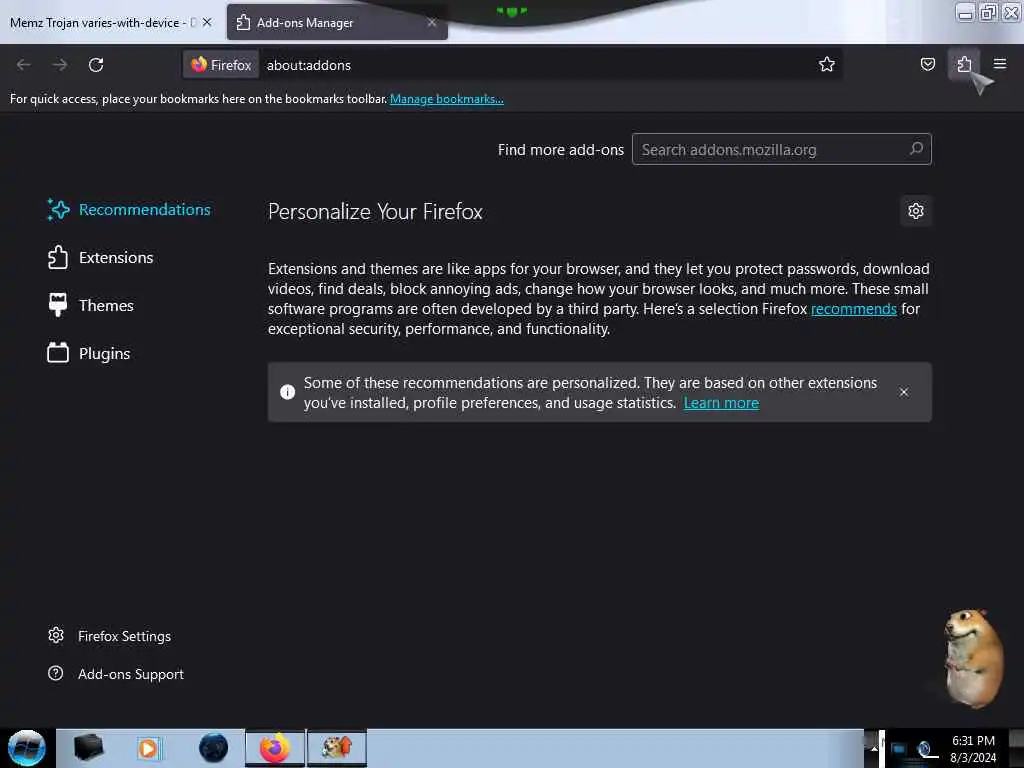Go forward using the forward arrow

click(60, 65)
